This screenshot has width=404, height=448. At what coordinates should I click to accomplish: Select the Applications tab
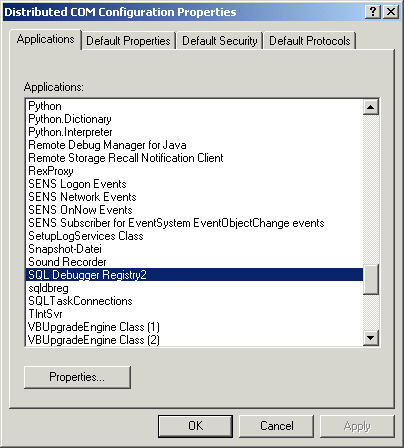click(46, 39)
